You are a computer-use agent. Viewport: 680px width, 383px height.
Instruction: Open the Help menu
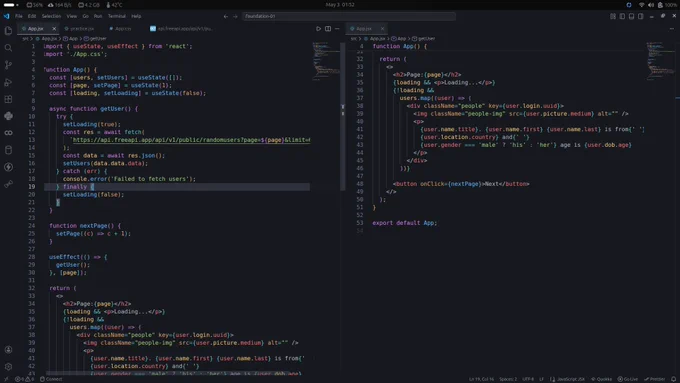click(x=136, y=16)
